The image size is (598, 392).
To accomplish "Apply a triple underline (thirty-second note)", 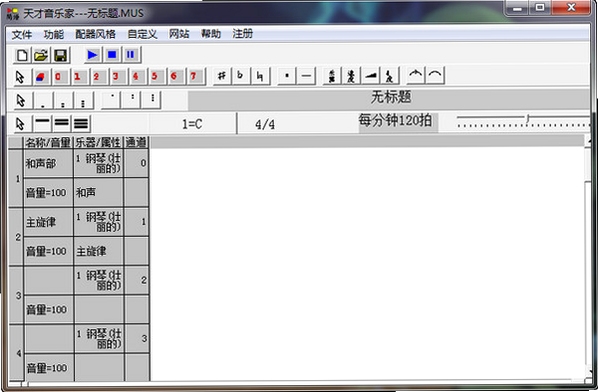I will 81,123.
